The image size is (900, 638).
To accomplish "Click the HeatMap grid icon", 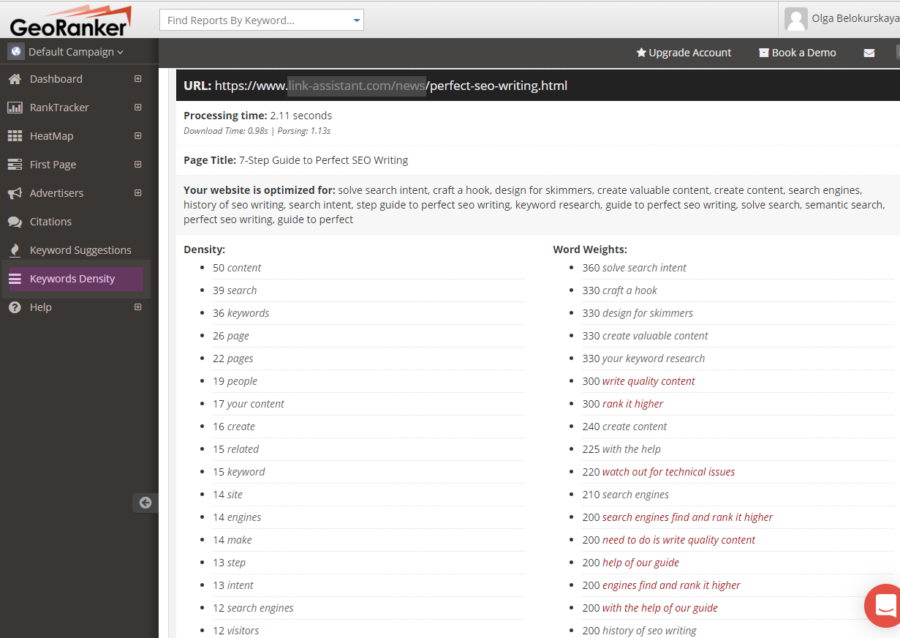I will 15,136.
